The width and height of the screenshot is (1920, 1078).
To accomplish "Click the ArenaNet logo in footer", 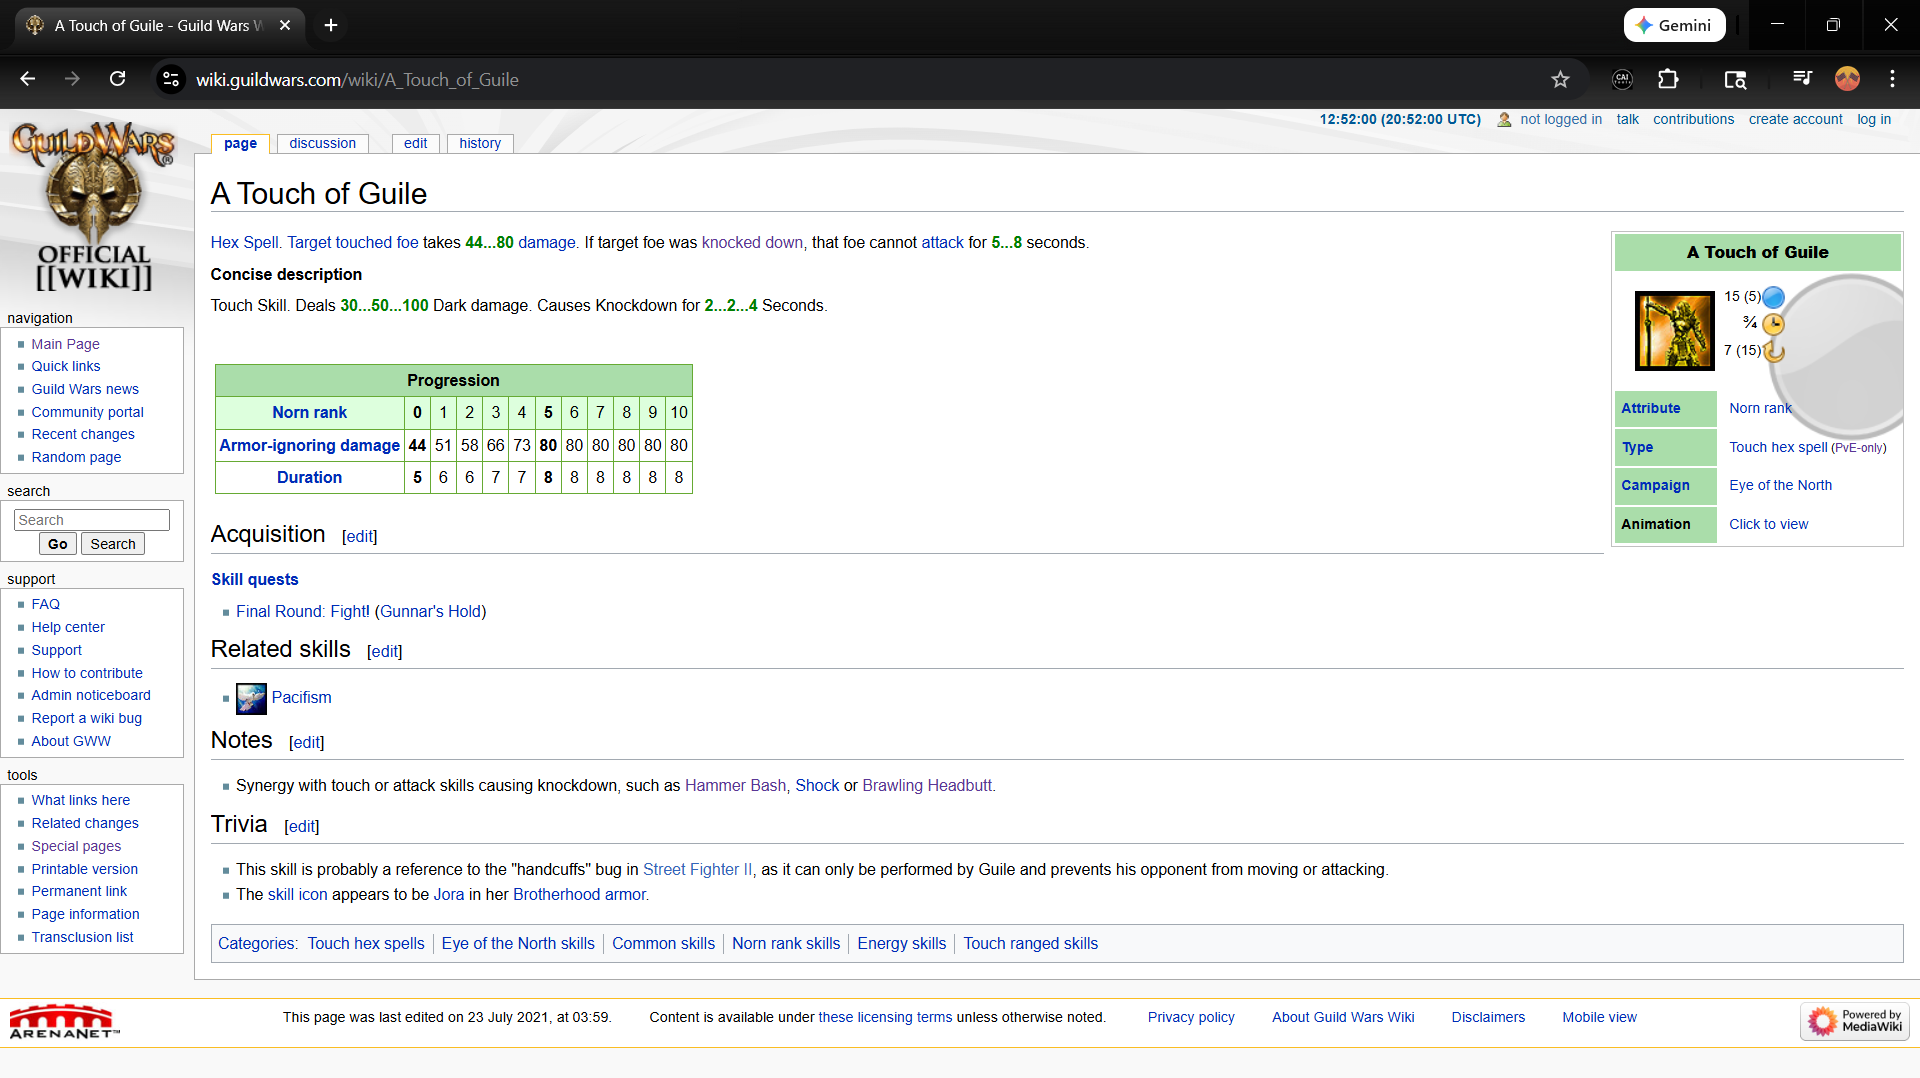I will click(64, 1022).
